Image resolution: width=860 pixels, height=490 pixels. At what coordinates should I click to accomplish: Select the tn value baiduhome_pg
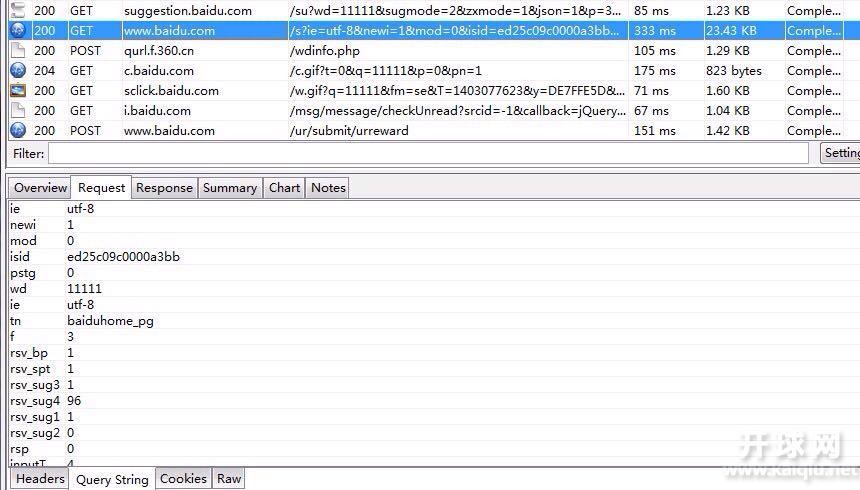(x=110, y=320)
